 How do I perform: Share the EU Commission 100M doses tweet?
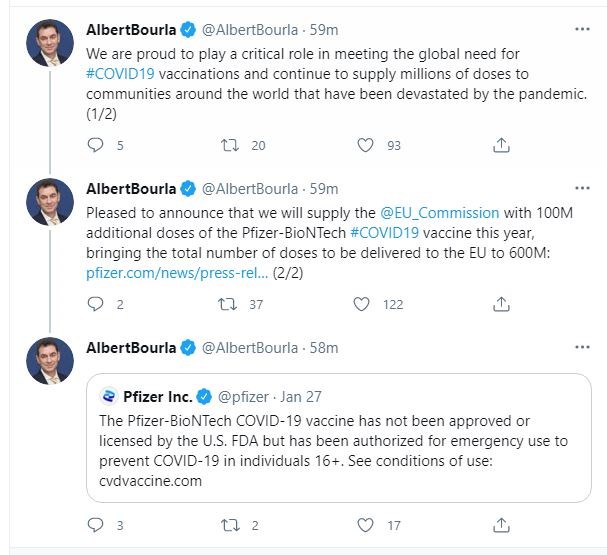coord(501,304)
